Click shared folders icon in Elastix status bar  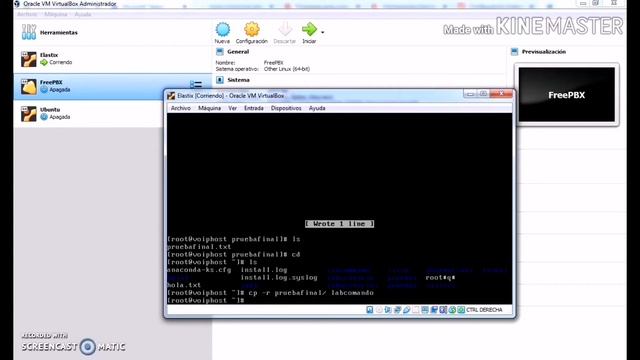pyautogui.click(x=416, y=310)
